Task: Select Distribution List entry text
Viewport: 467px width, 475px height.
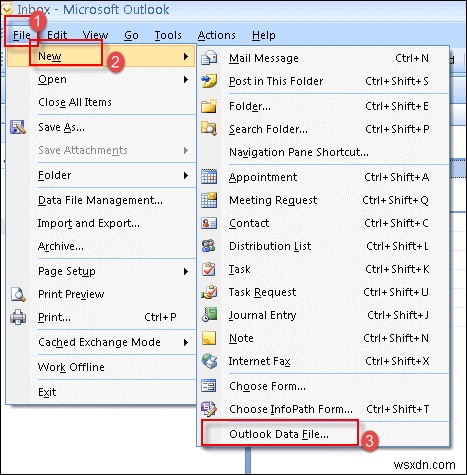Action: tap(270, 246)
